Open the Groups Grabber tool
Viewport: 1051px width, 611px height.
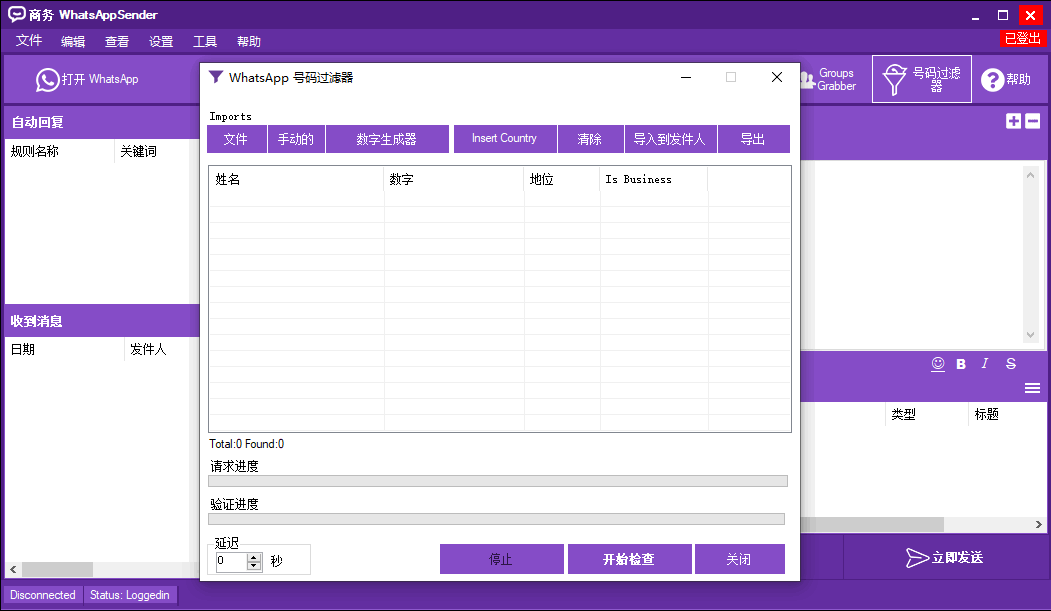[x=830, y=79]
